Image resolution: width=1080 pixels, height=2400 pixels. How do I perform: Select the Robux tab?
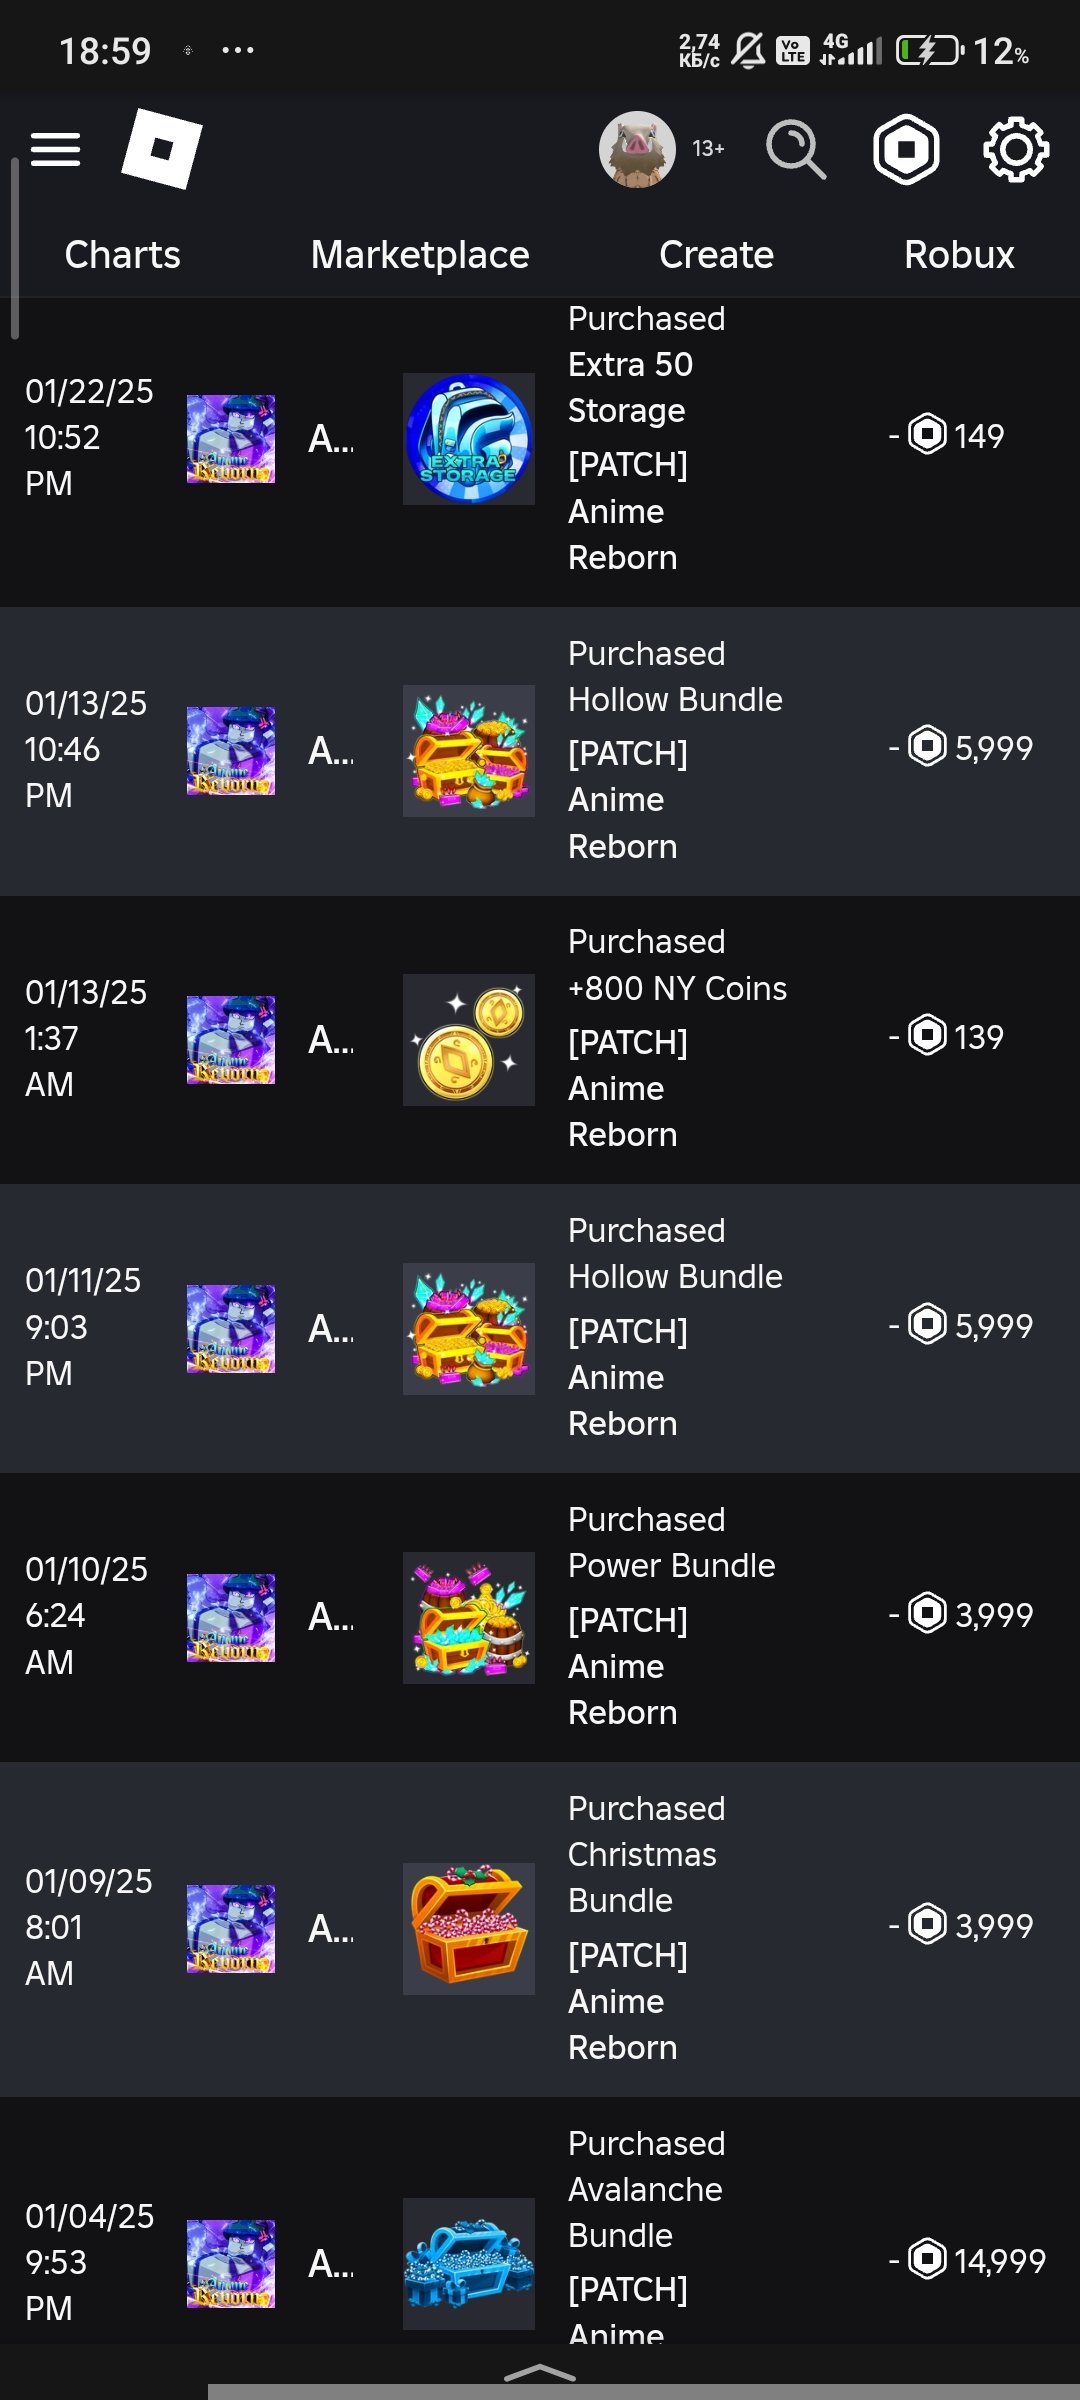click(959, 255)
